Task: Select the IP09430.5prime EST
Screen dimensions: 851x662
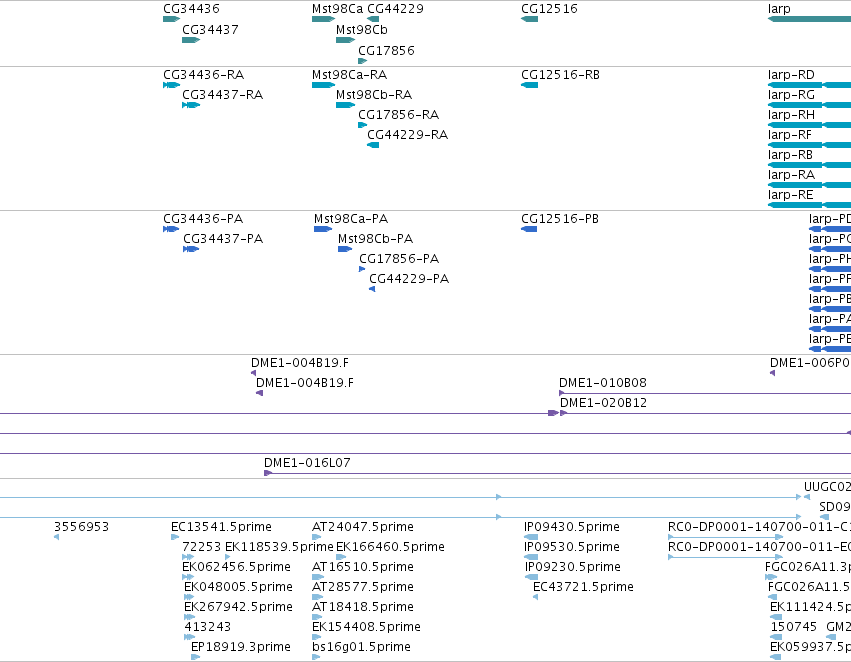Action: coord(531,537)
